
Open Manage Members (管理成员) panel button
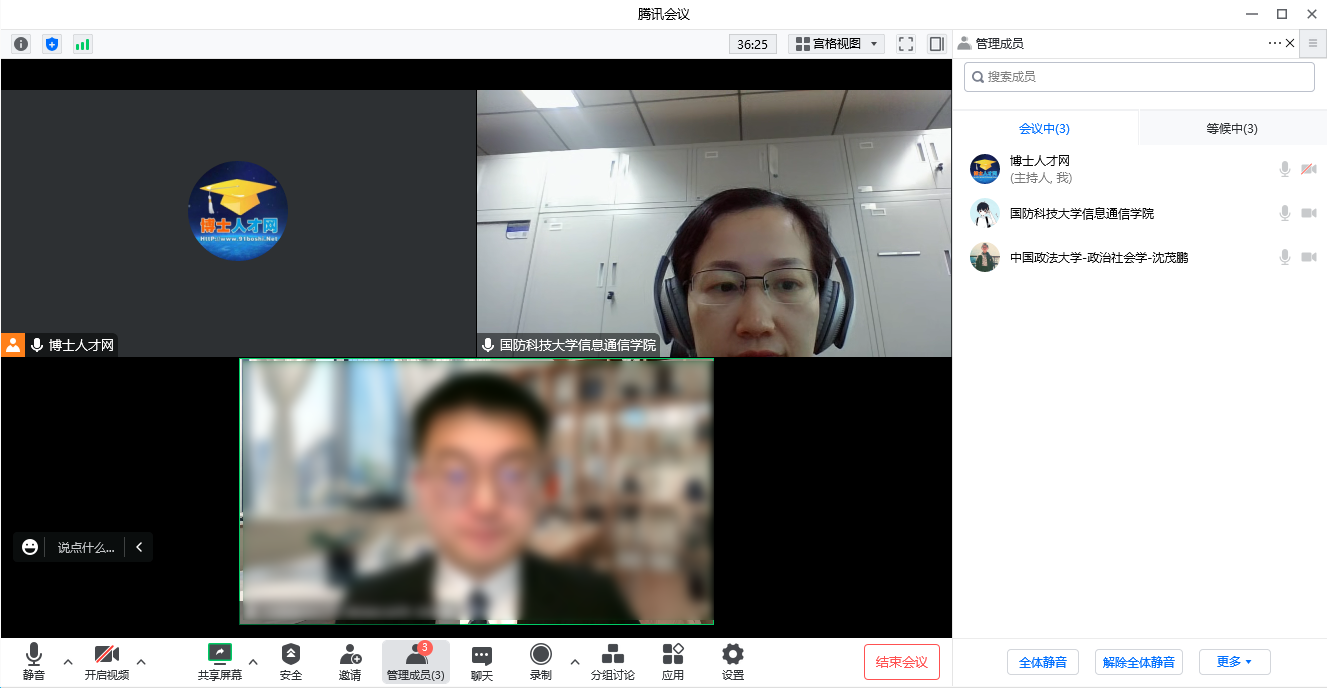pos(416,662)
